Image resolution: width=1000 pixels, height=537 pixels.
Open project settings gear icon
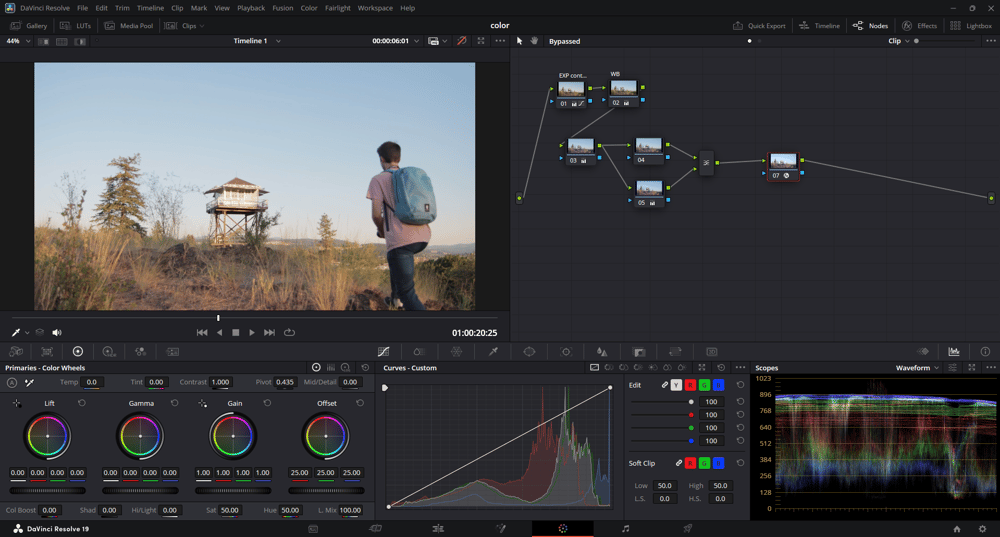point(982,529)
